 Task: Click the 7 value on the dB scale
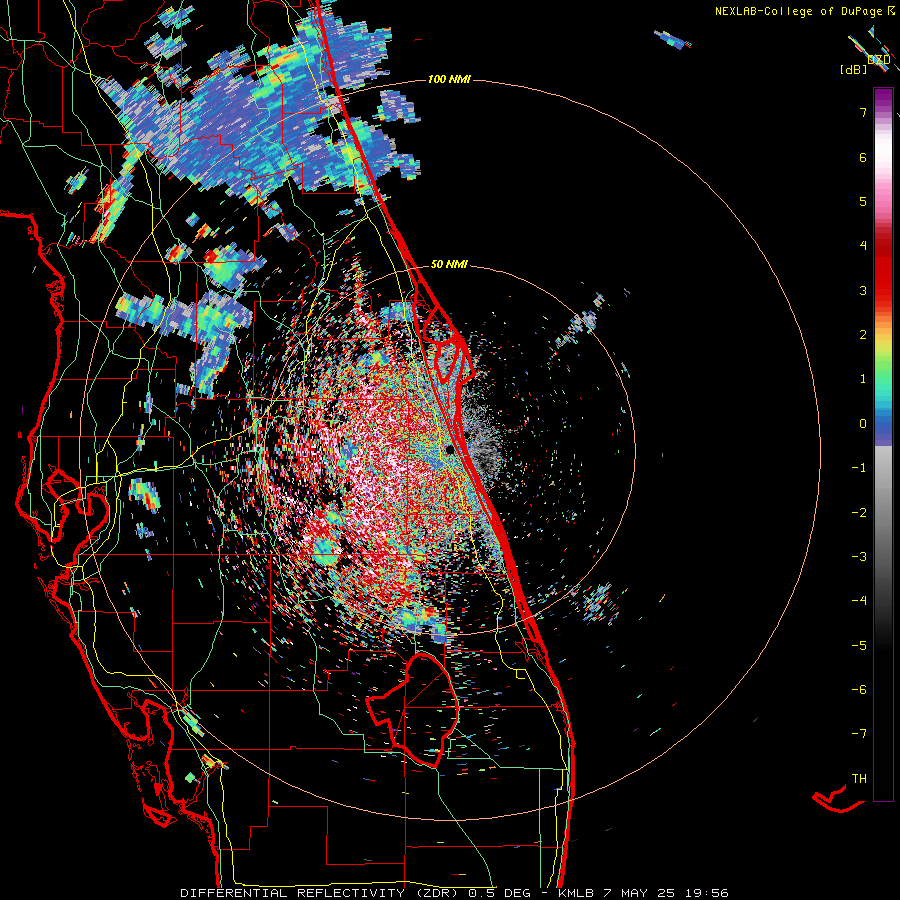(x=863, y=112)
